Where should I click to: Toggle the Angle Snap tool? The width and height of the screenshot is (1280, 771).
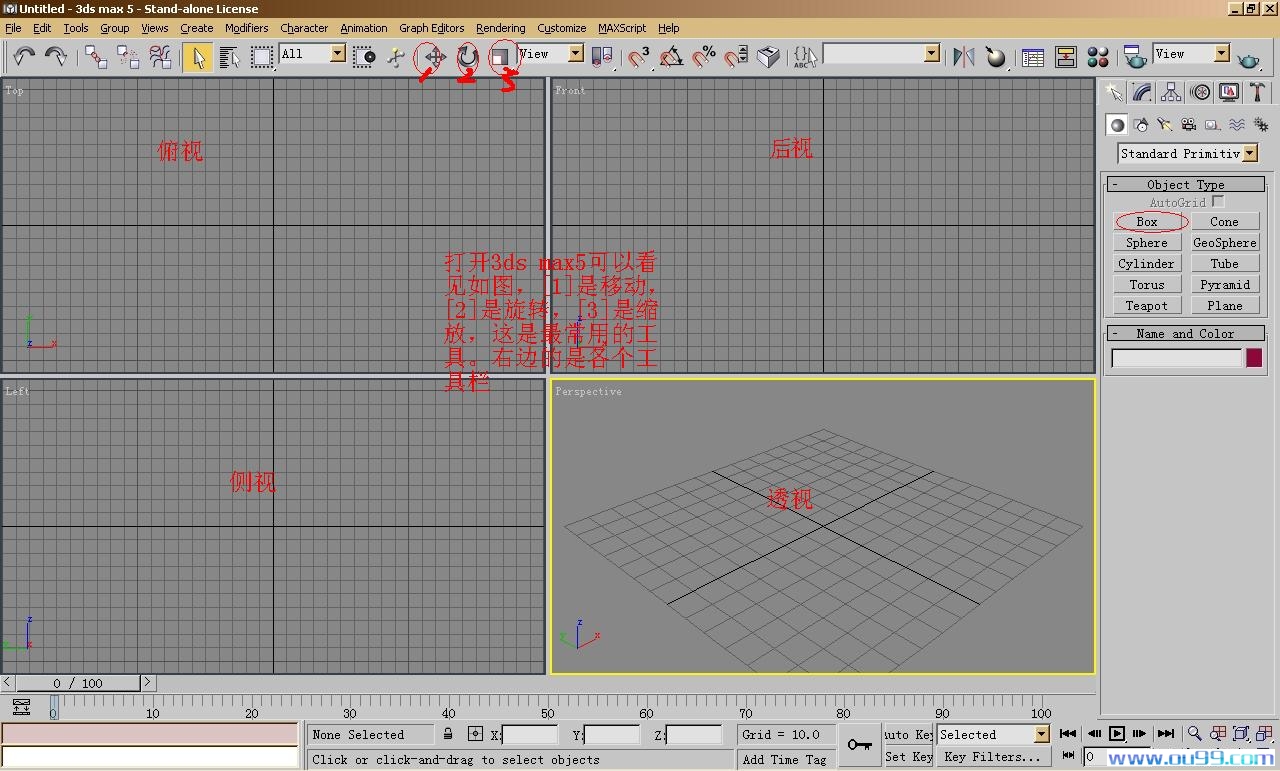(671, 56)
